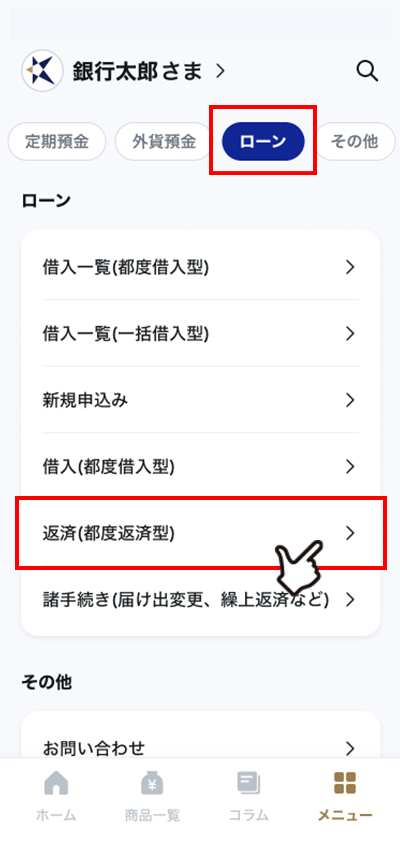Tap chevron beside 銀行太郎さま
This screenshot has height=866, width=400.
[220, 71]
